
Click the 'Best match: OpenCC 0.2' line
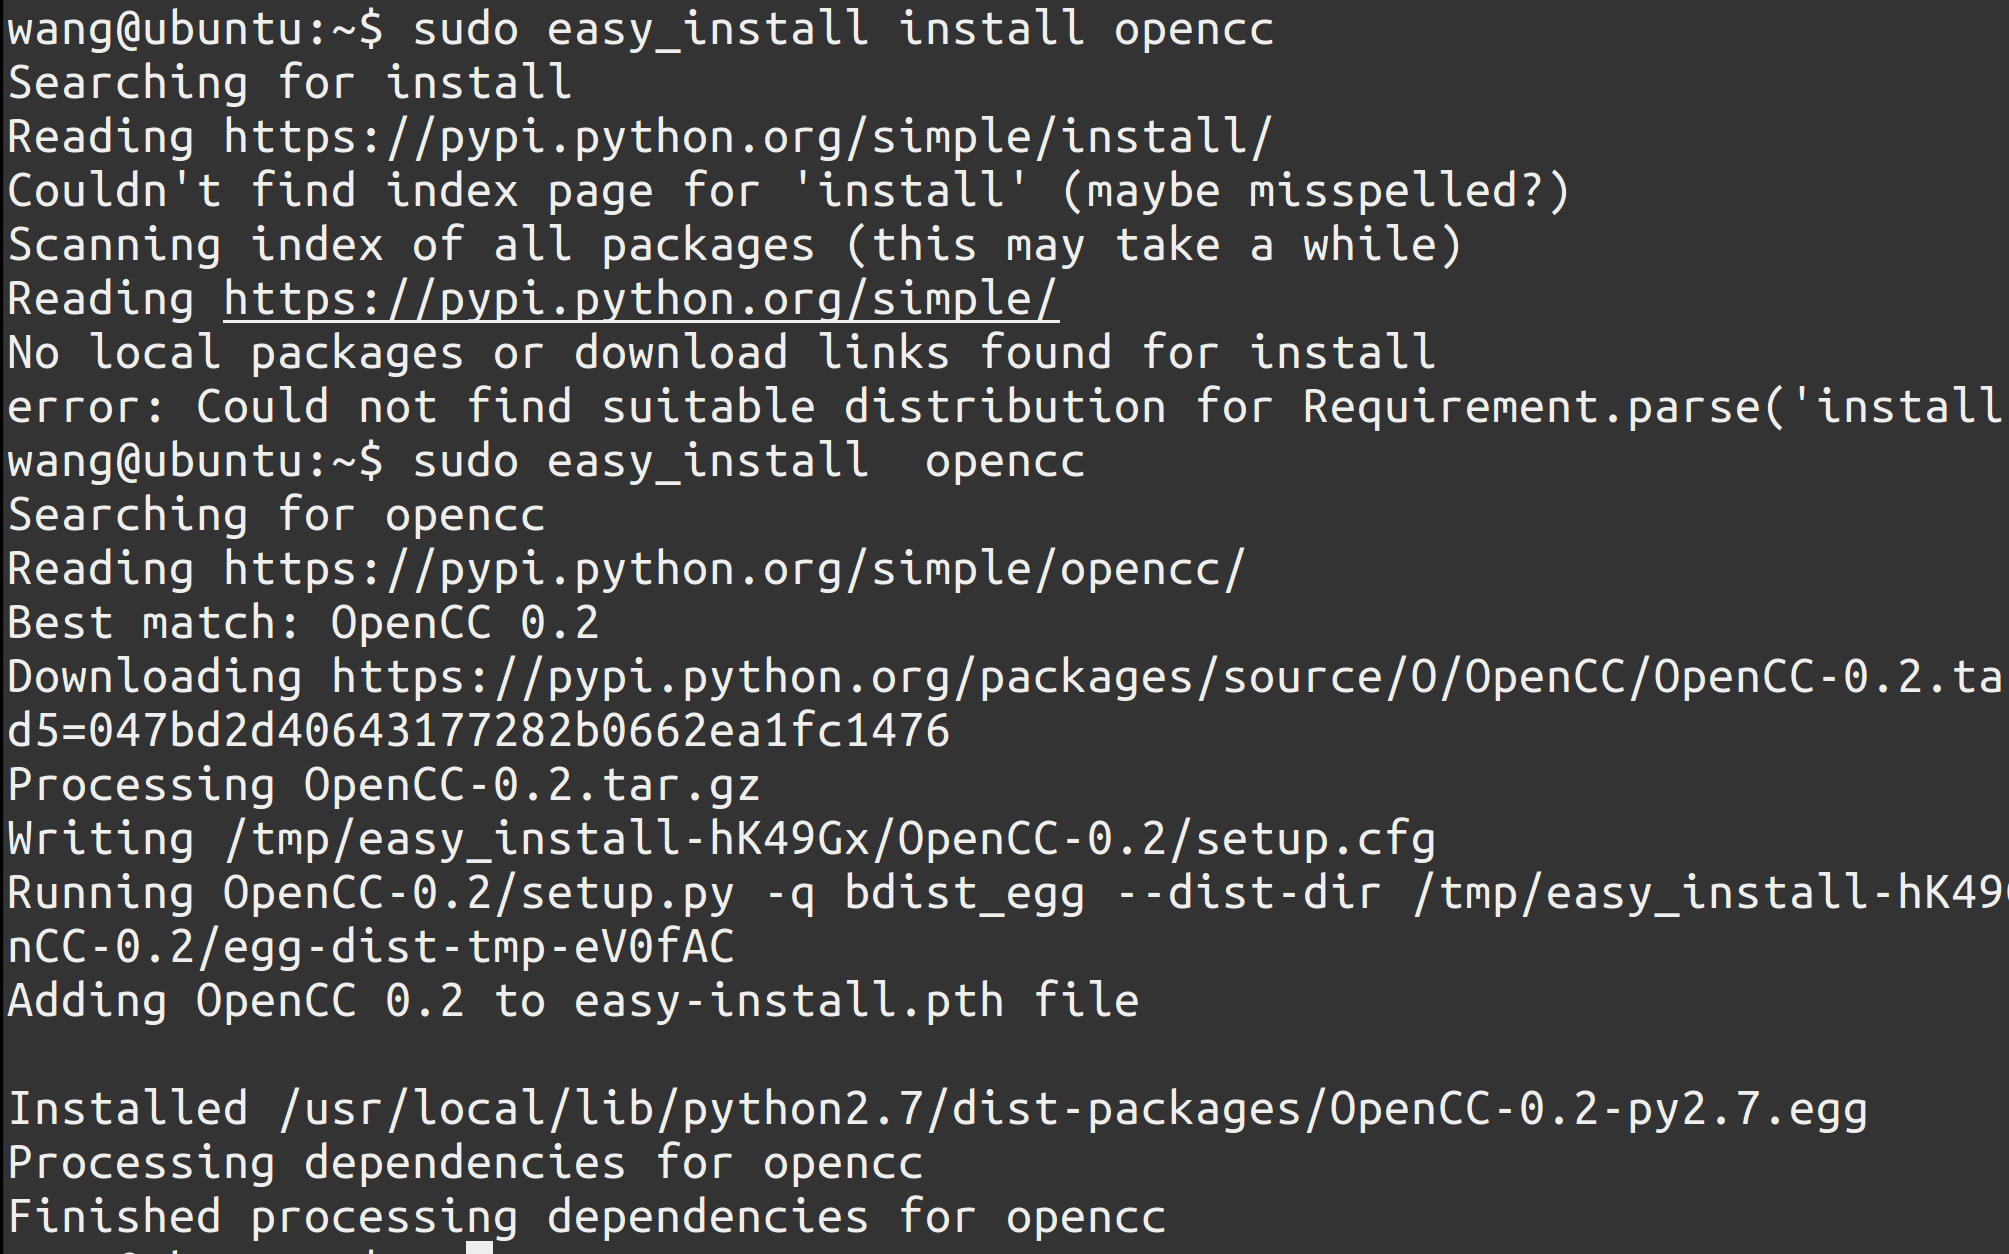[x=303, y=623]
